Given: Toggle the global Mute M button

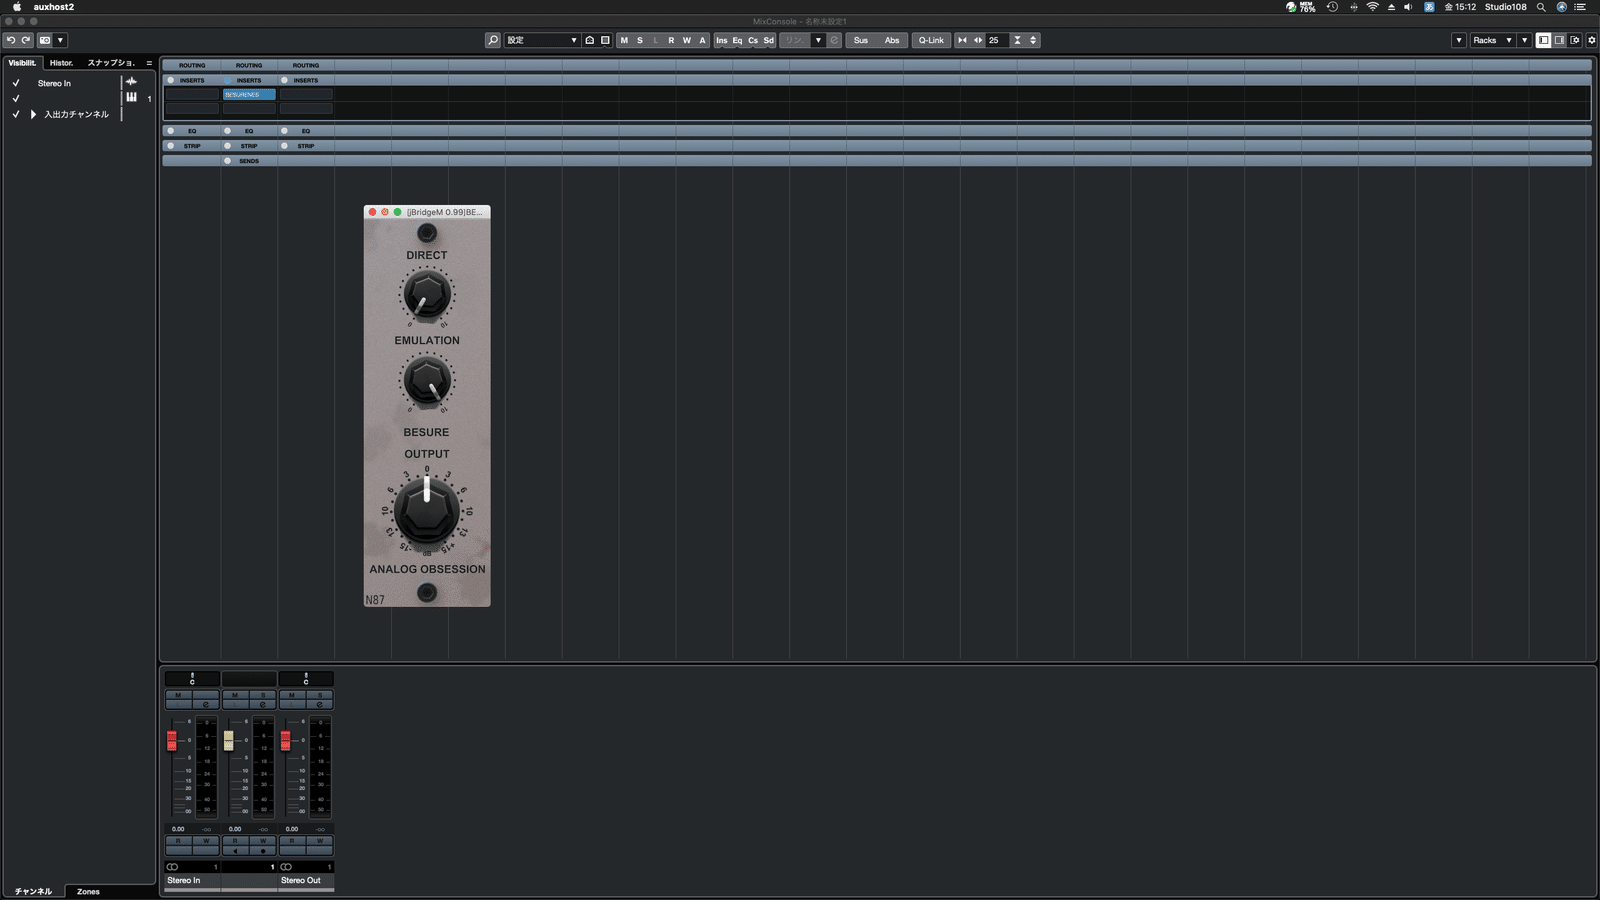Looking at the screenshot, I should (624, 40).
